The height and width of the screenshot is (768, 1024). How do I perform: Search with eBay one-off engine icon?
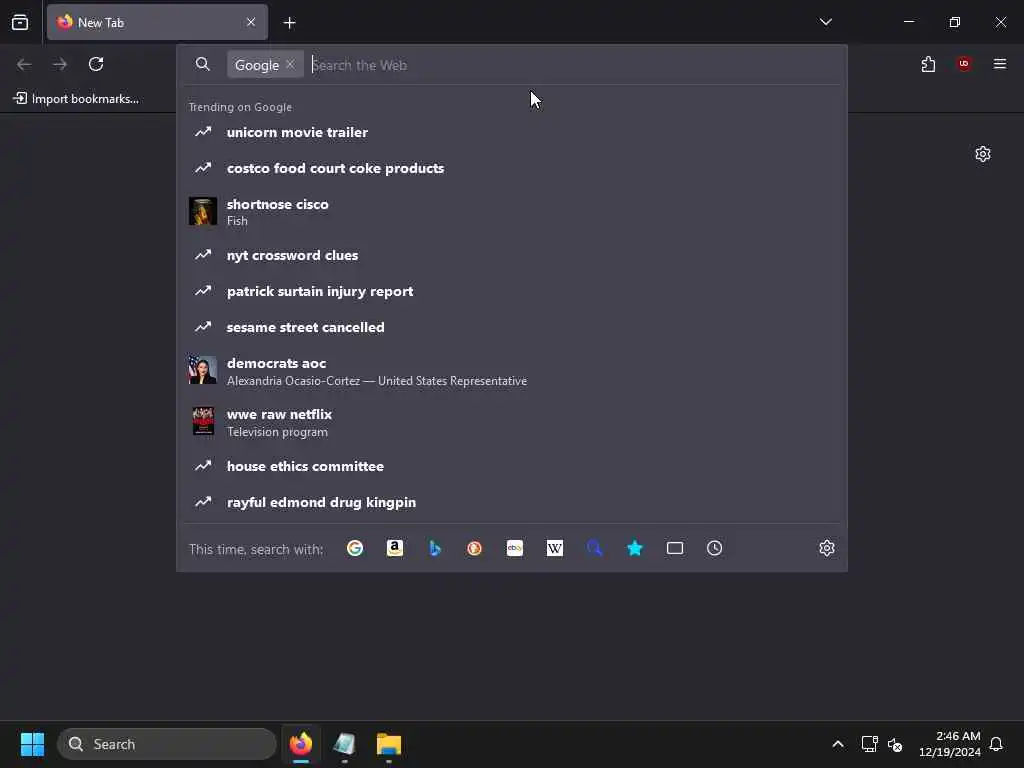click(515, 549)
